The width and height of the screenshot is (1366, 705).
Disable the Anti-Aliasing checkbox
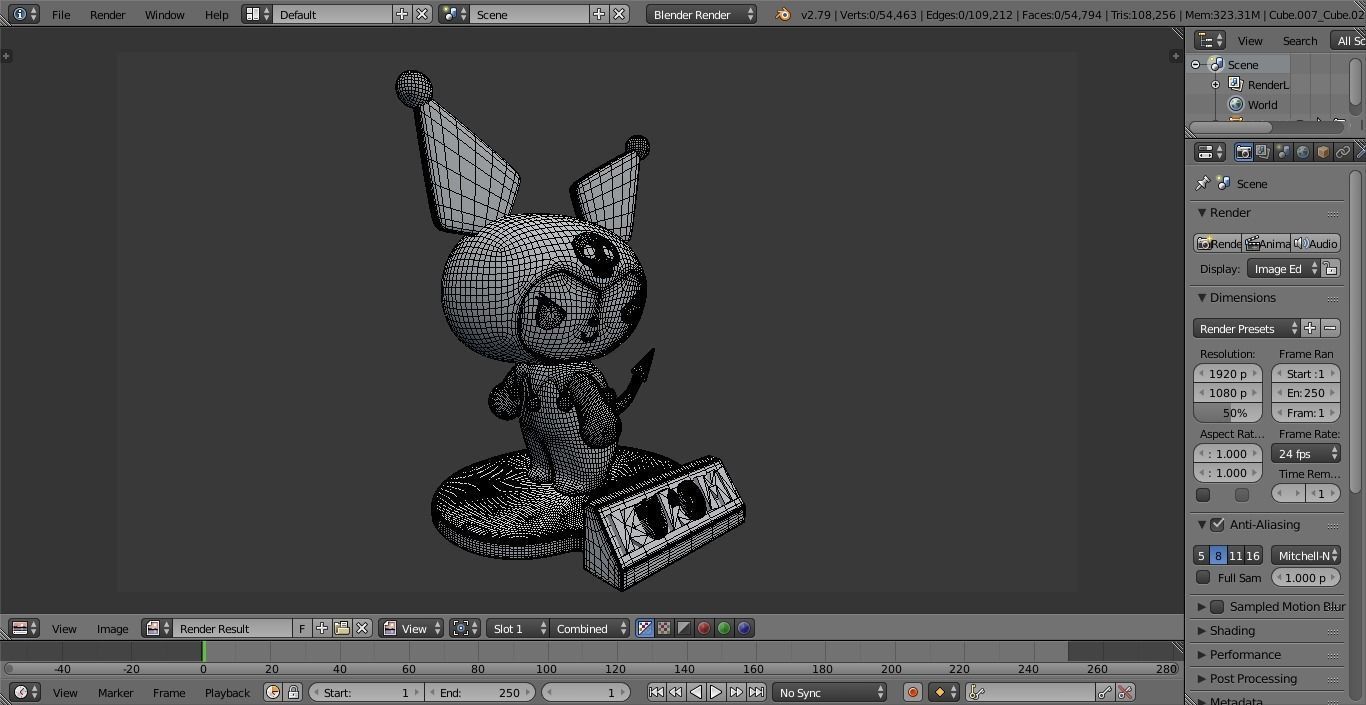[x=1217, y=525]
